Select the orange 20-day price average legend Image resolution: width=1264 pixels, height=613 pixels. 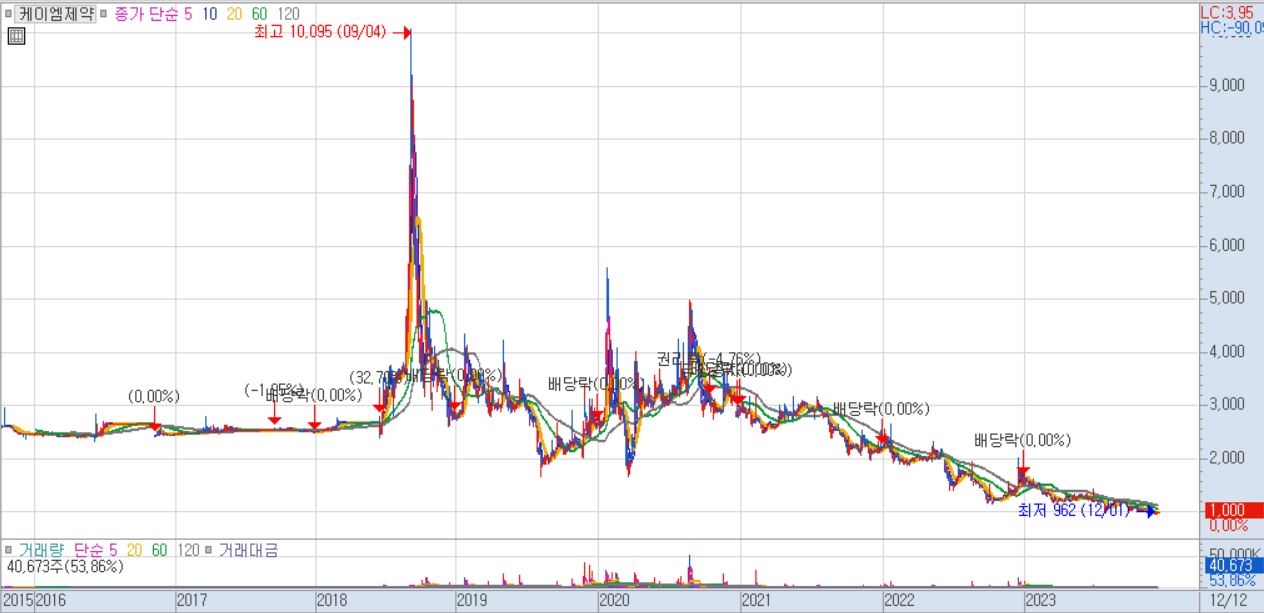click(234, 14)
